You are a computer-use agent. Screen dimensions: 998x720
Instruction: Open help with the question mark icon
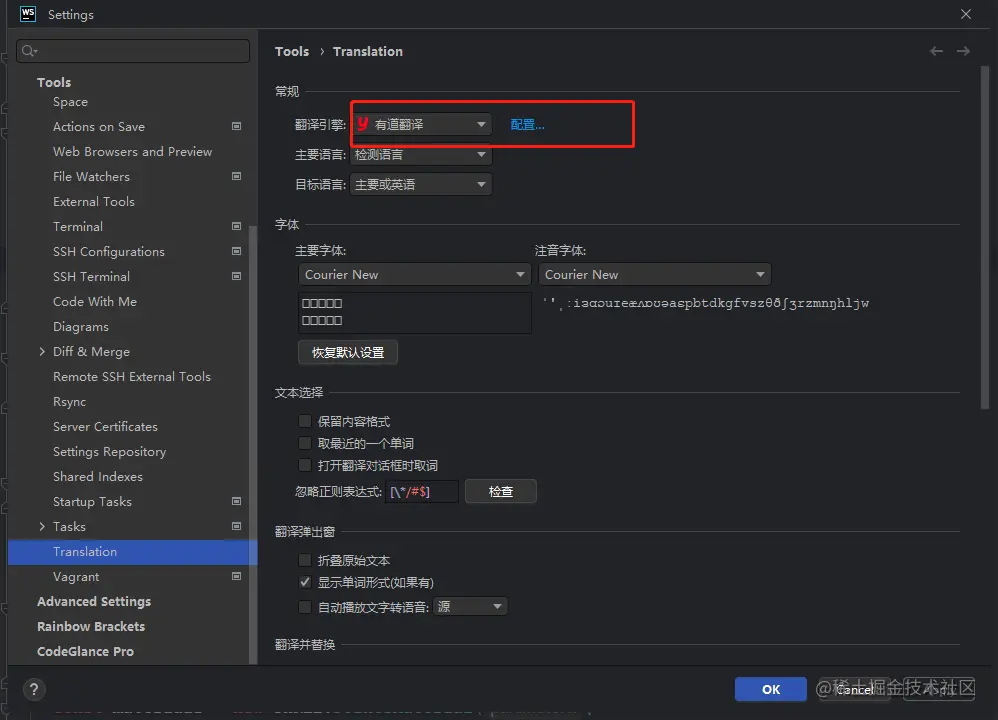(34, 689)
